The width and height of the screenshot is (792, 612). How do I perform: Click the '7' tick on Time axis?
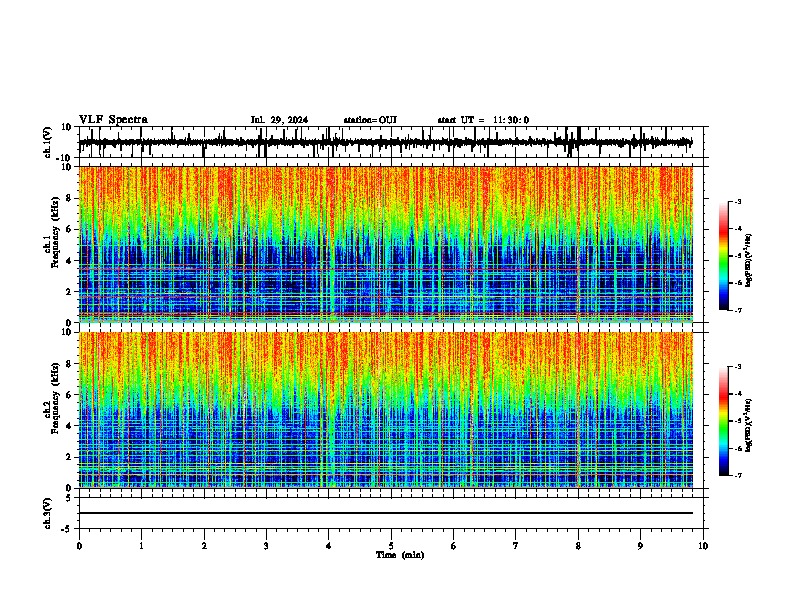pyautogui.click(x=516, y=546)
